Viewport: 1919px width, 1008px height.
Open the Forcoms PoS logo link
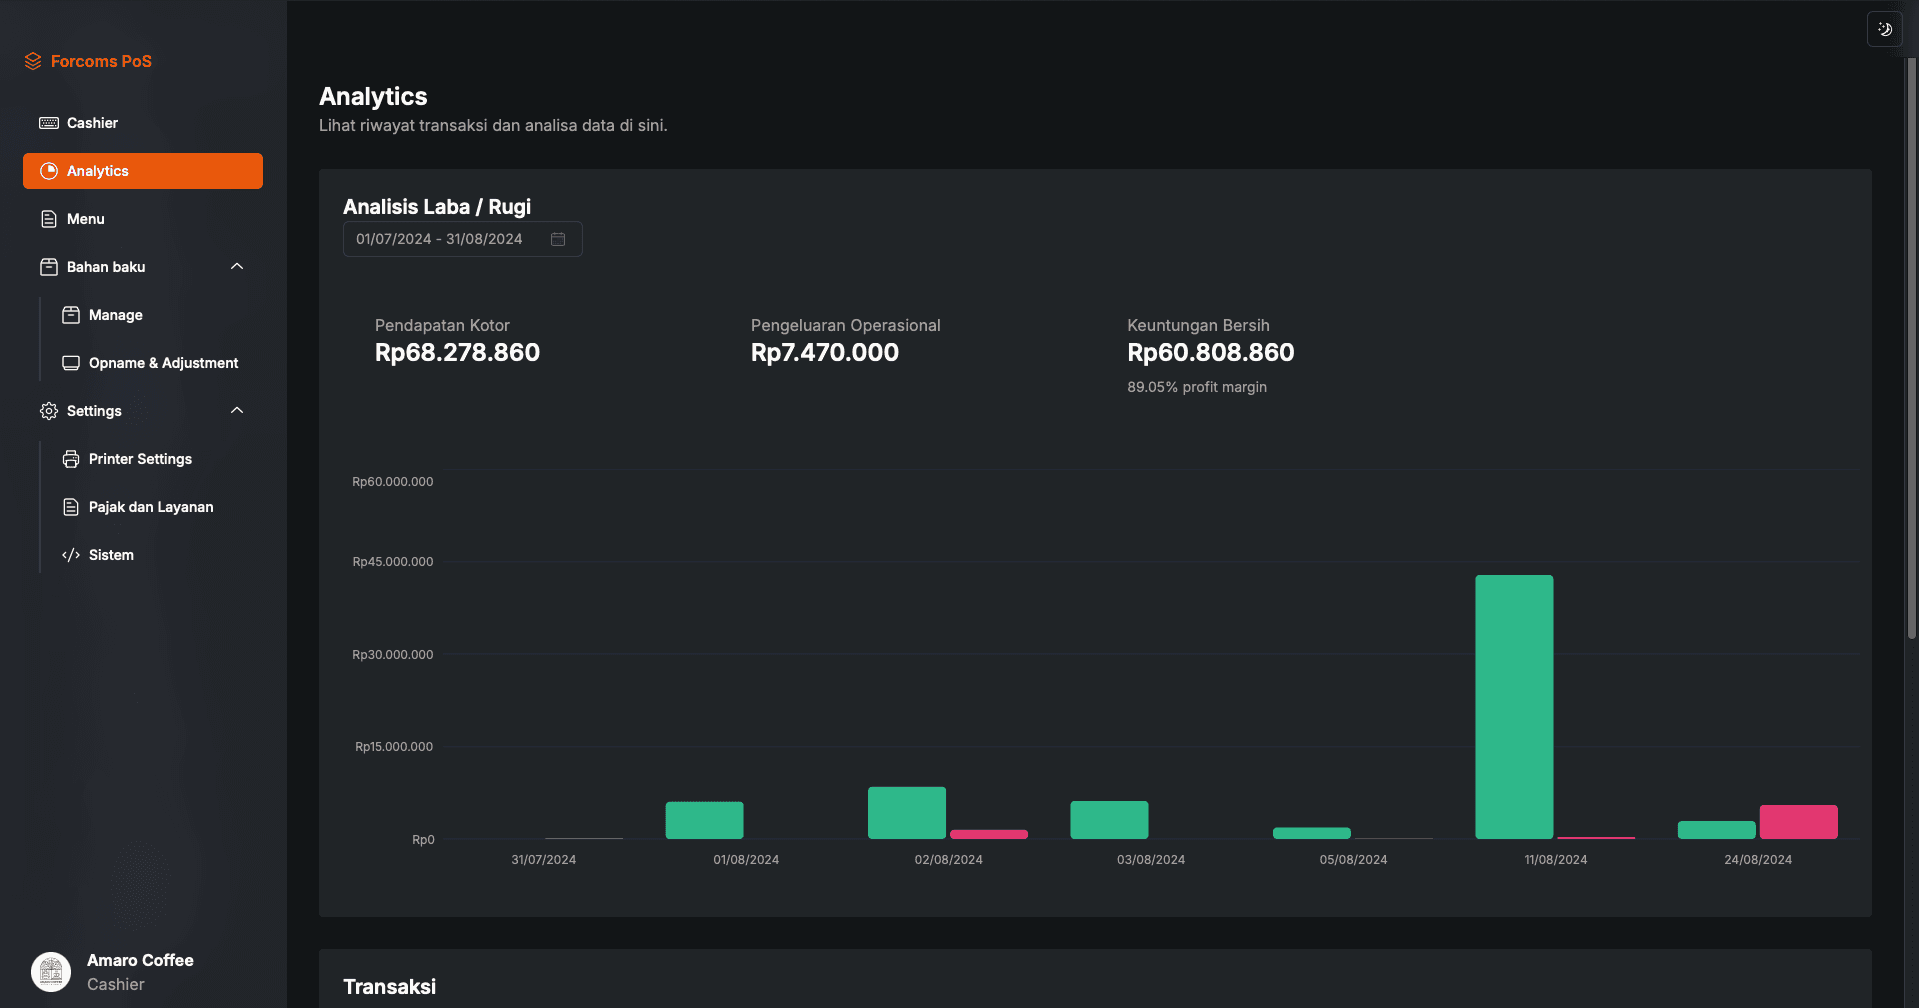point(88,61)
